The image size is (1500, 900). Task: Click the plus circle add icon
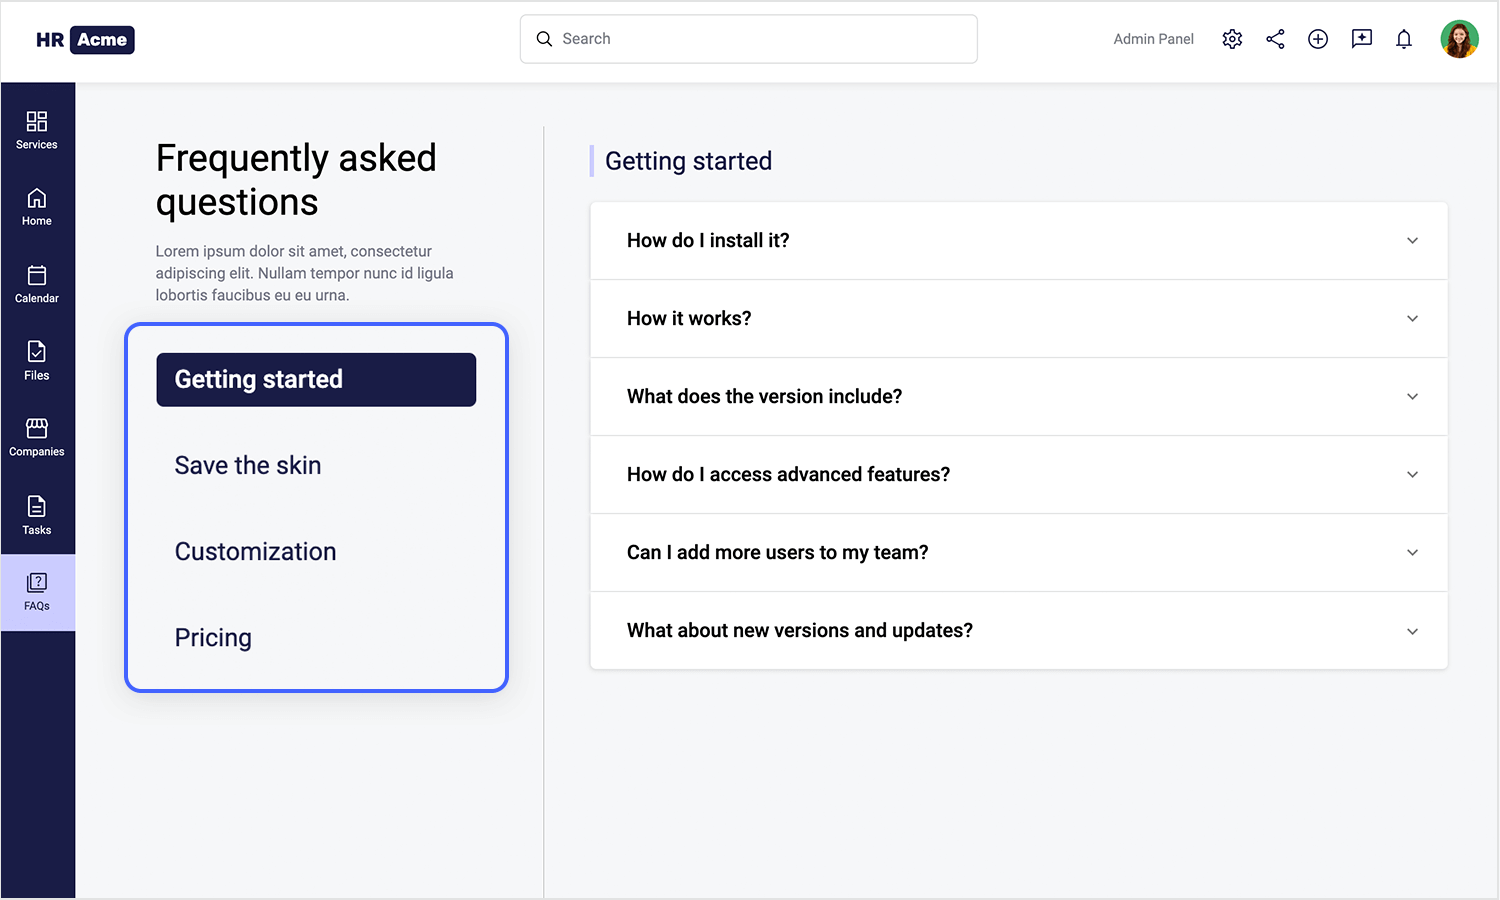(x=1318, y=39)
